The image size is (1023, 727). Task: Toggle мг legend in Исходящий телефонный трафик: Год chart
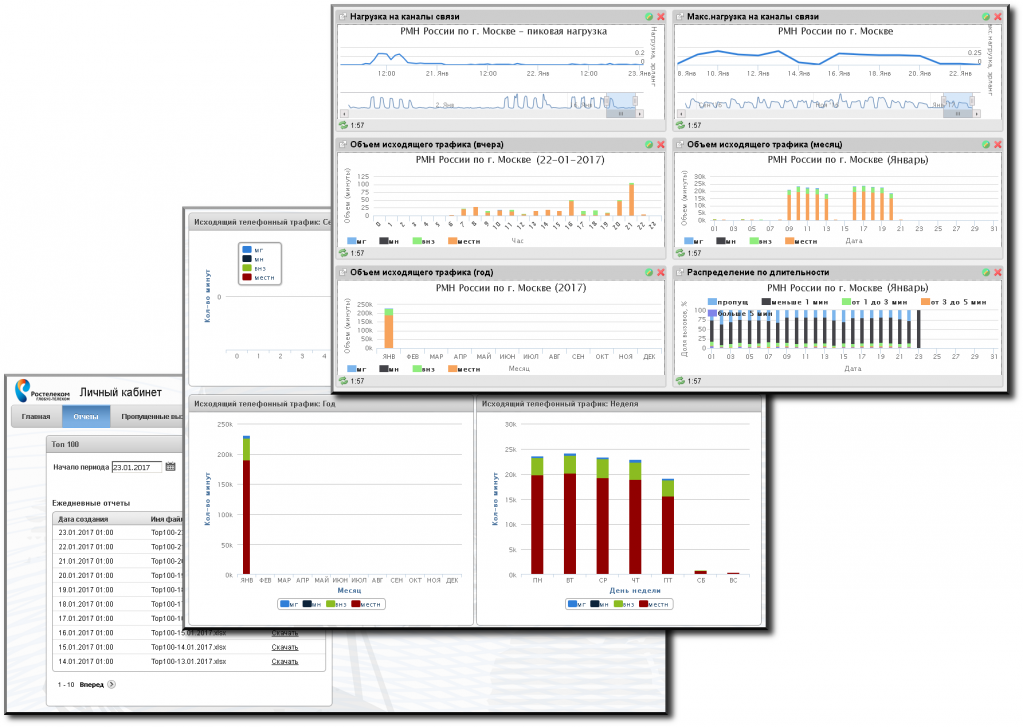289,604
